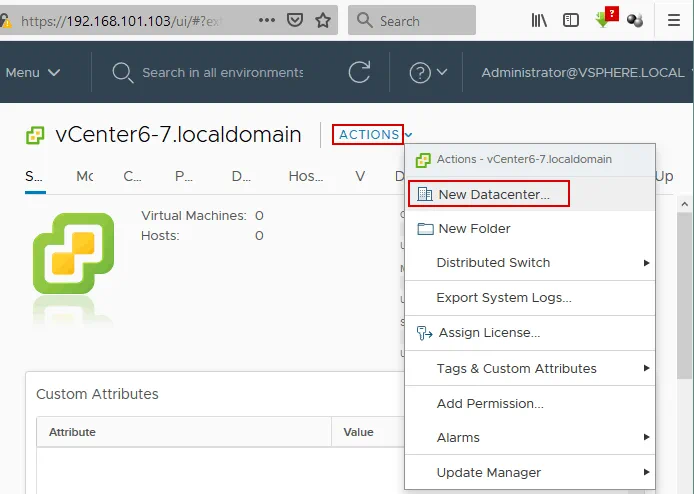Screen dimensions: 694x494
Task: Click the vCenter6-7.localdomain page title
Action: [178, 135]
